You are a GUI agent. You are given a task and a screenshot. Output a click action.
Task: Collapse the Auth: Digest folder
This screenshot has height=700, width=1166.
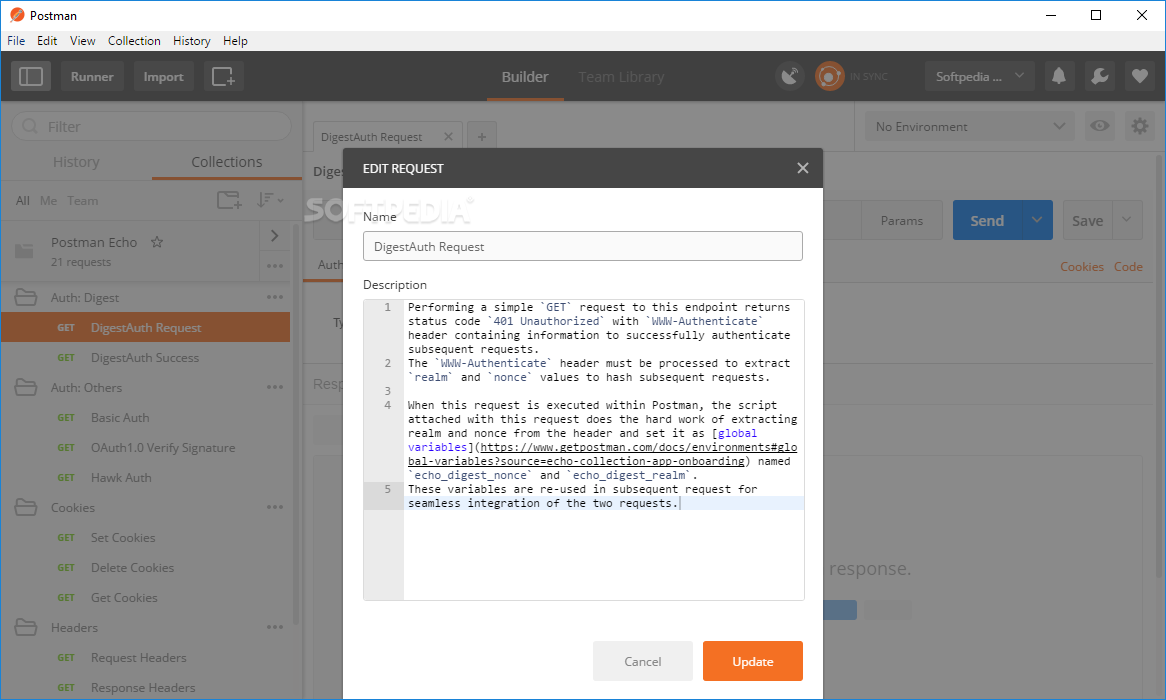26,298
